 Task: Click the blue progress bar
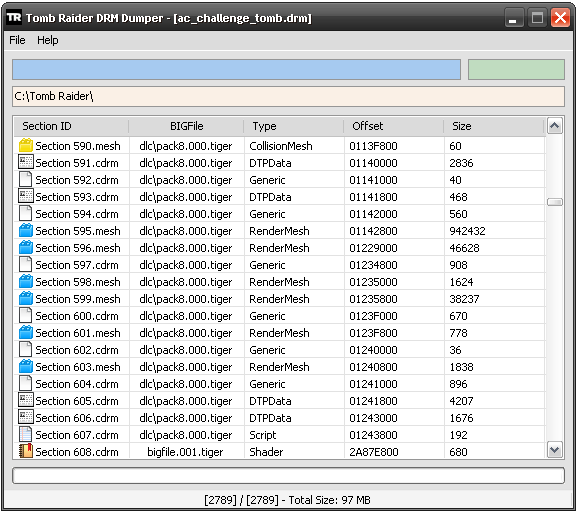pyautogui.click(x=236, y=70)
